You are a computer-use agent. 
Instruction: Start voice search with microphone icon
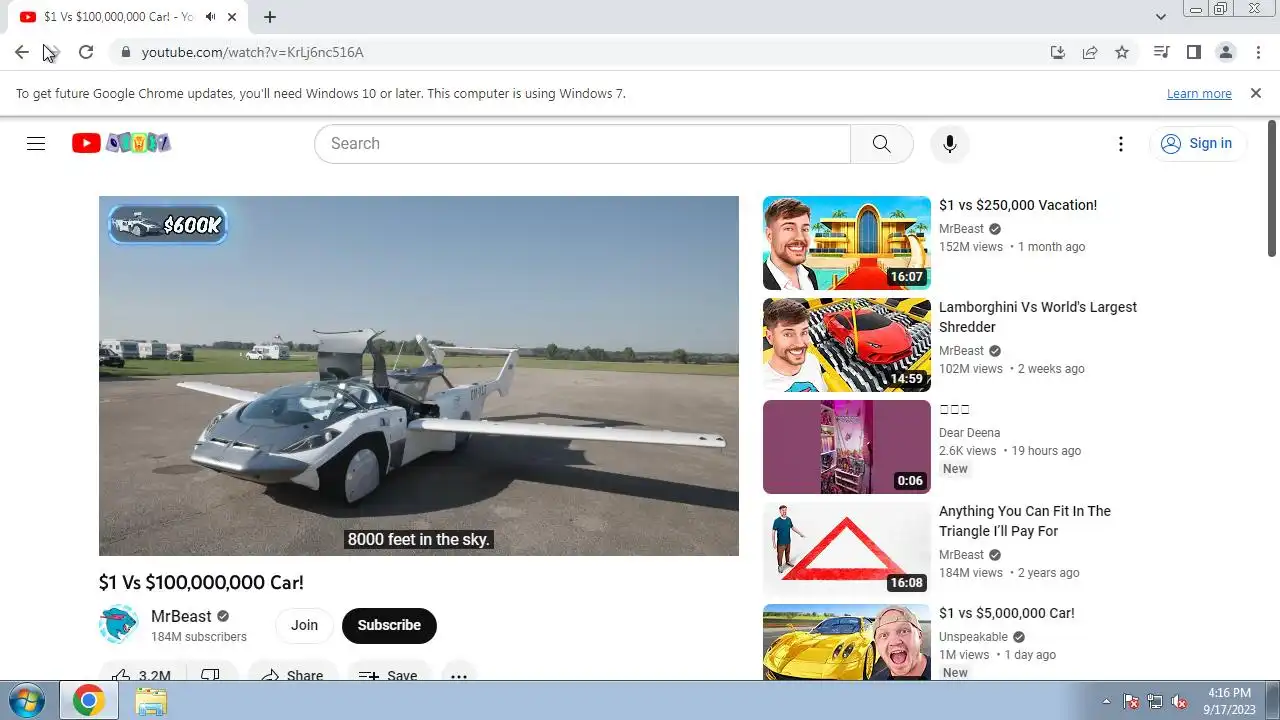point(949,143)
